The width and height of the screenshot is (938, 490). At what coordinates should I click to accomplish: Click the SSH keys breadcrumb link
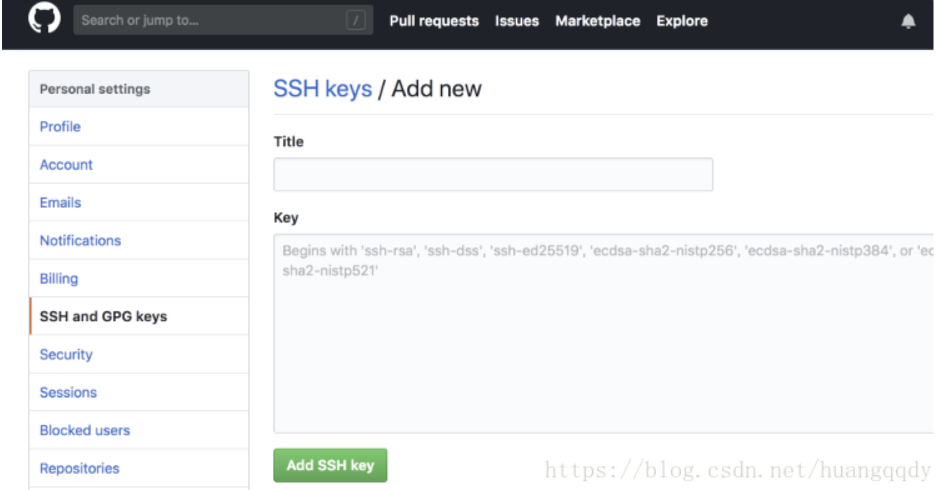pos(322,89)
